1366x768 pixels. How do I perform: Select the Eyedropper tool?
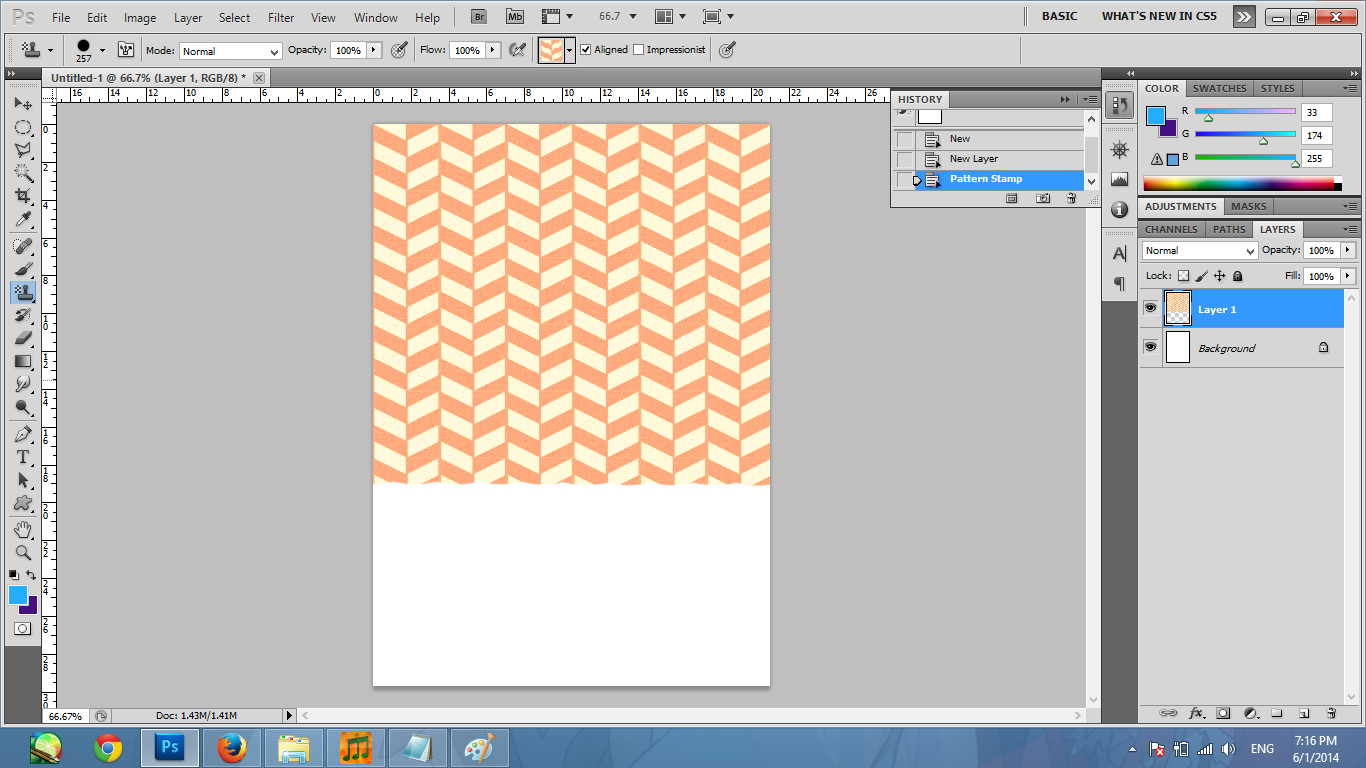(x=22, y=220)
